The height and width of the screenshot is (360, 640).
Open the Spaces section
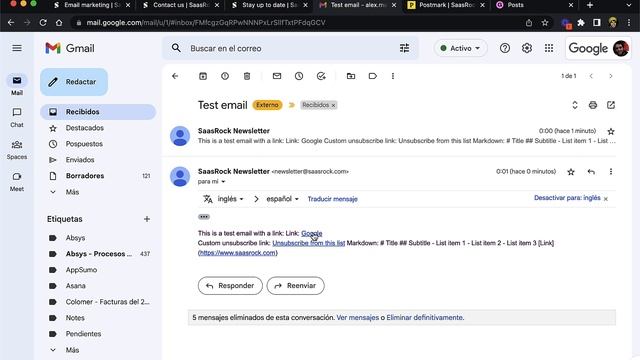pyautogui.click(x=17, y=150)
